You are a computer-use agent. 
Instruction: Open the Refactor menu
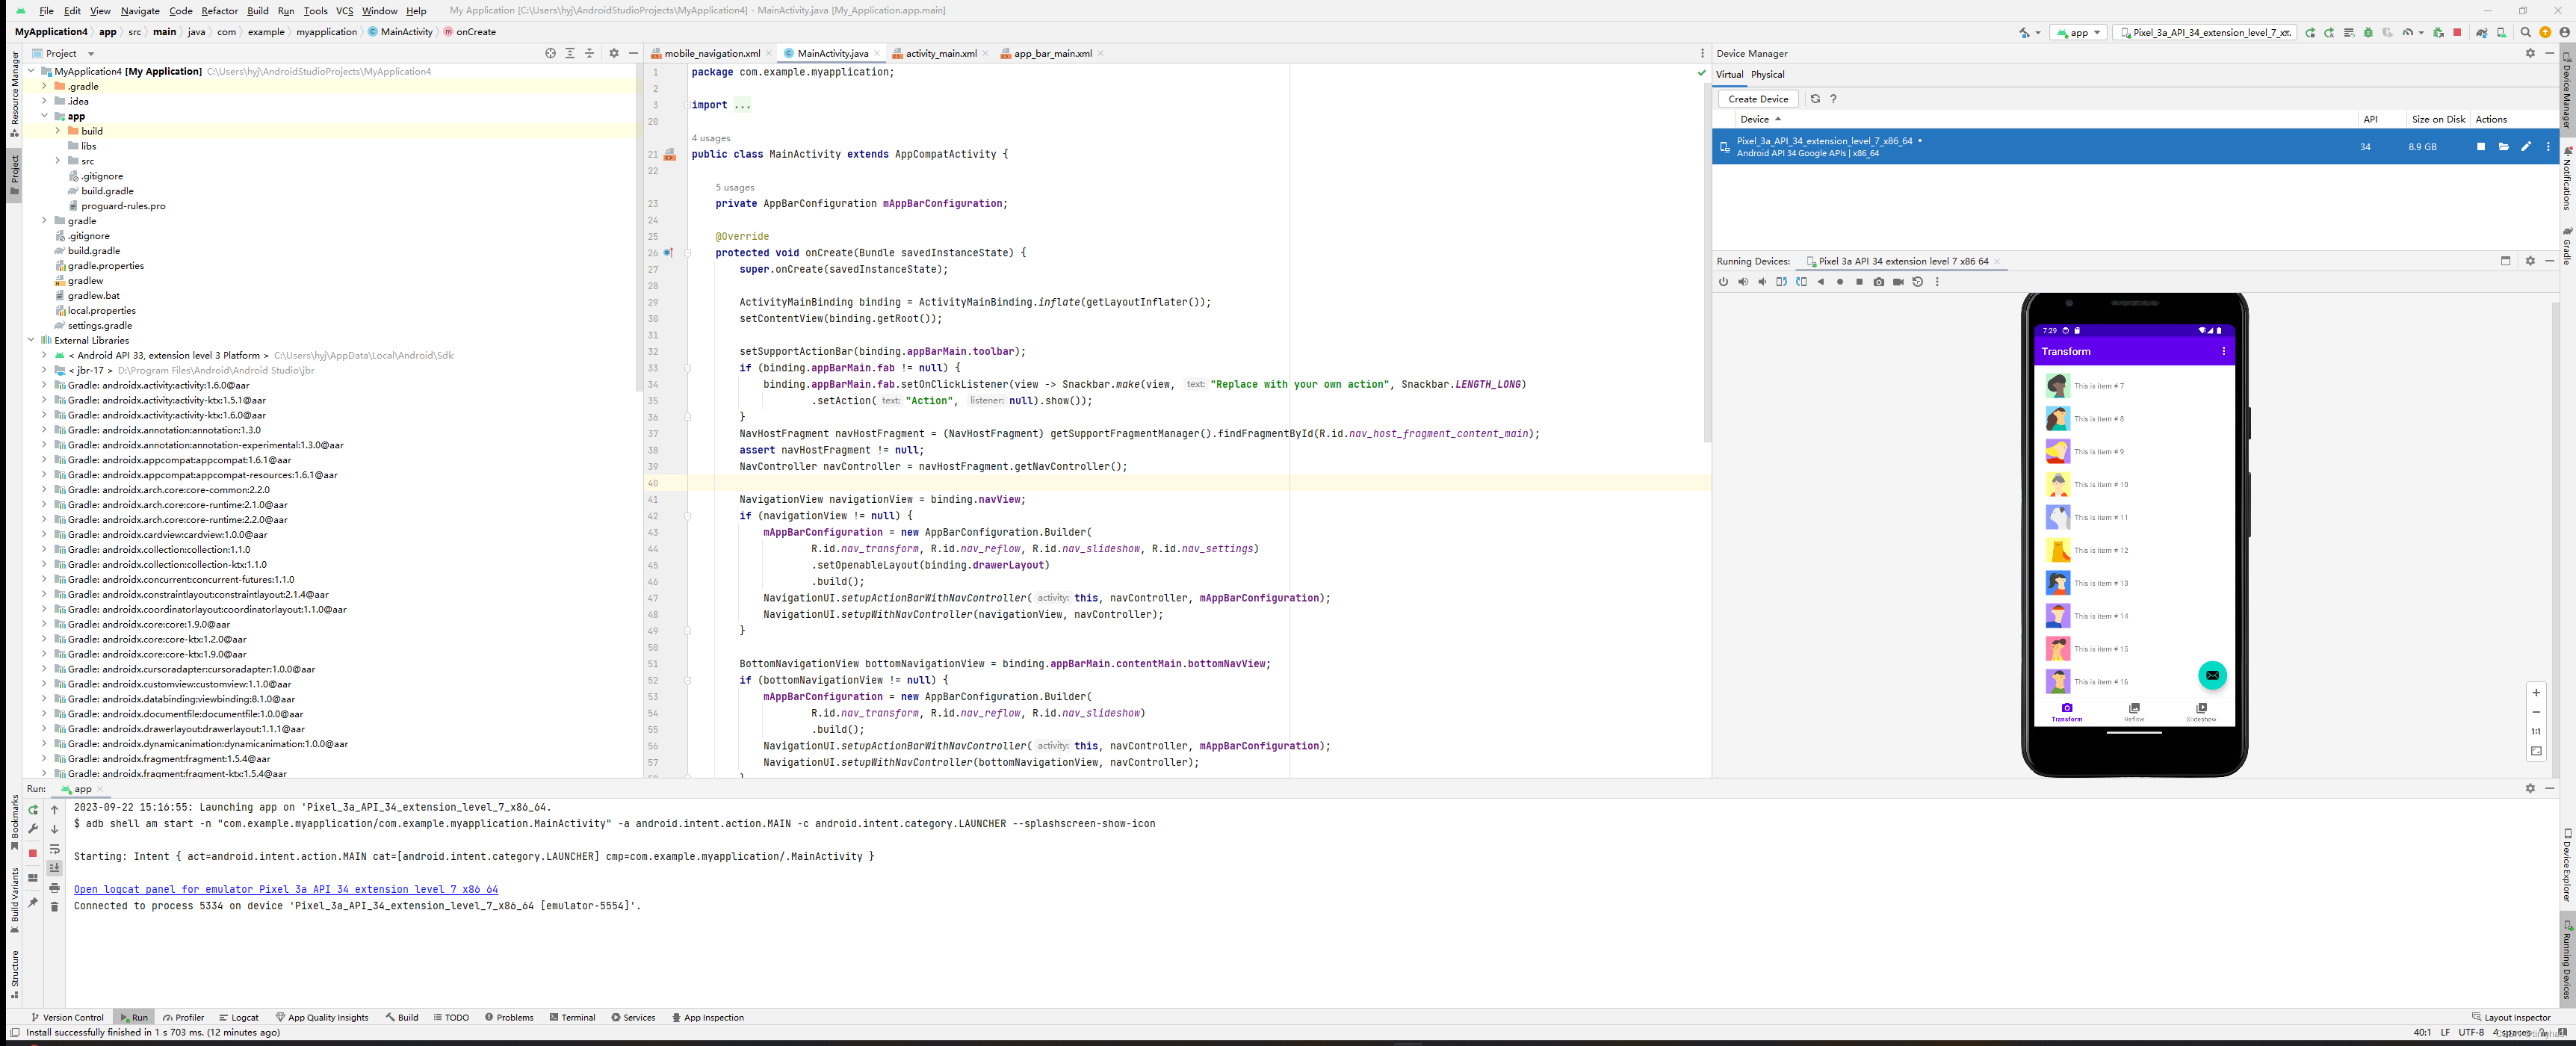(219, 11)
